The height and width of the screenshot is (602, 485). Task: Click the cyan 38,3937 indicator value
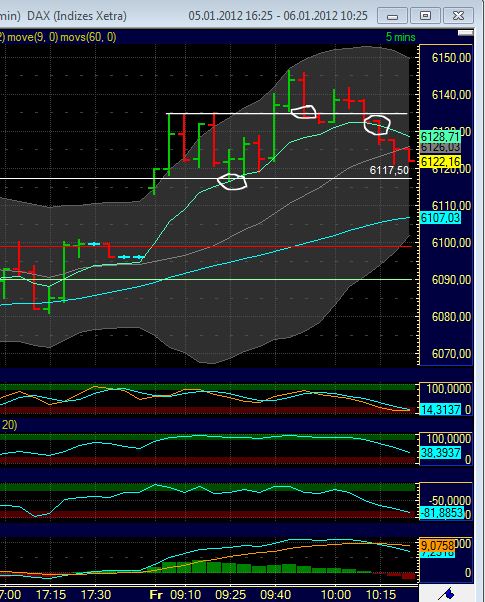(x=440, y=453)
